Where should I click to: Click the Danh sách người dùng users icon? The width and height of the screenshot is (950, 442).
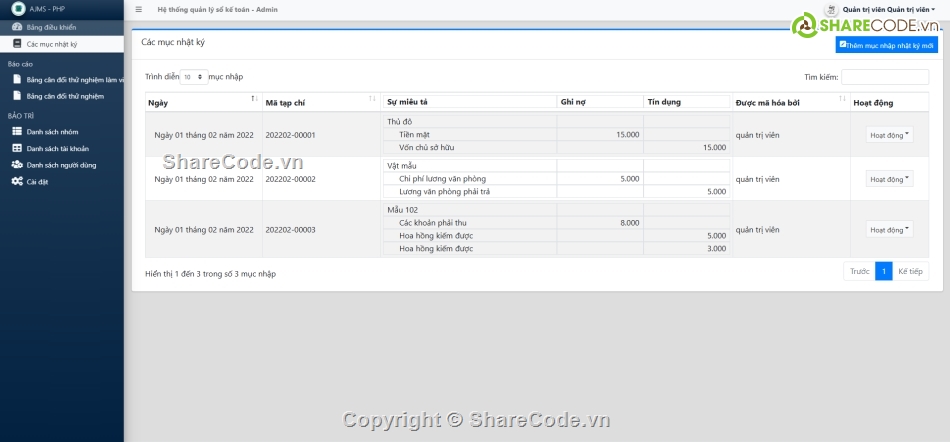17,165
